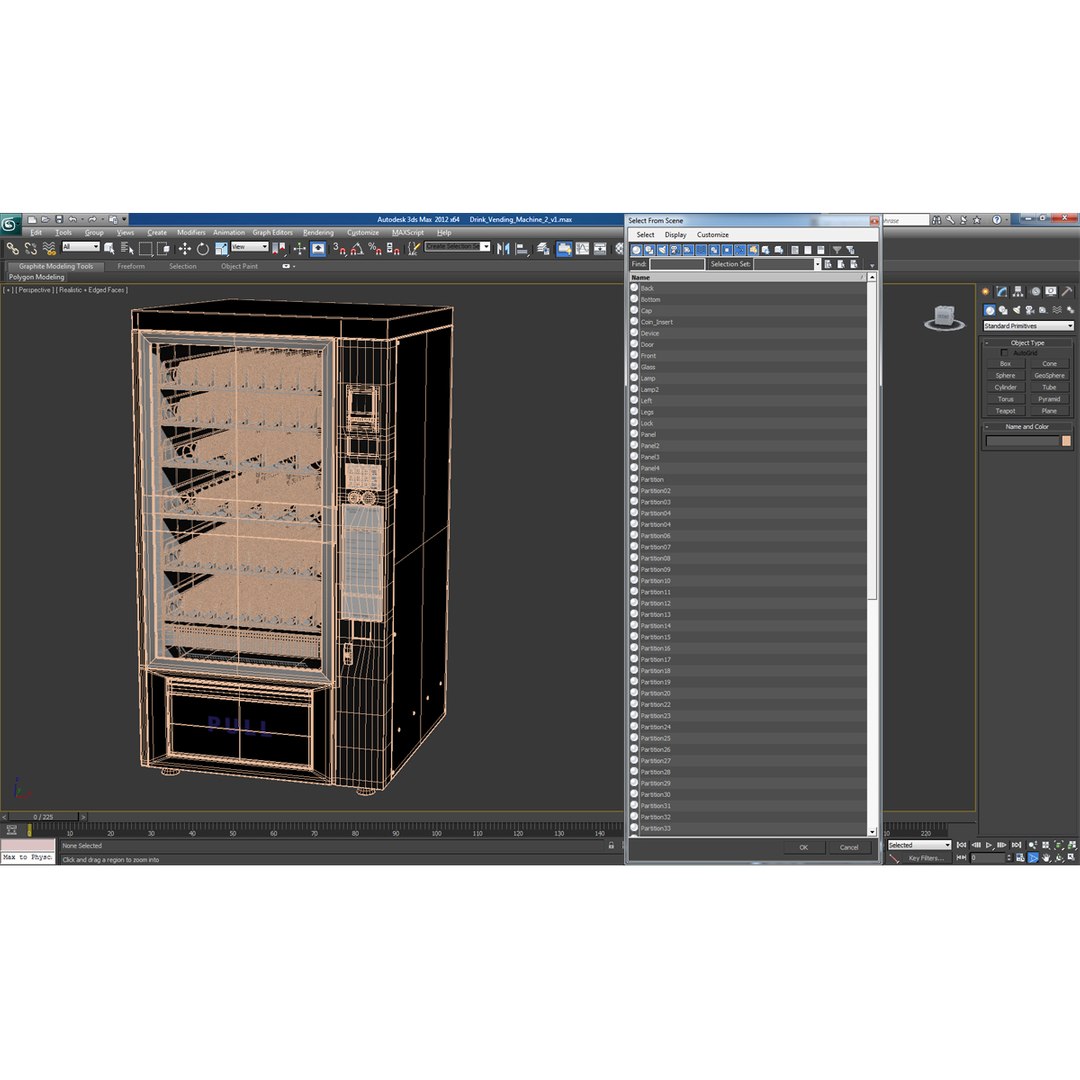The height and width of the screenshot is (1080, 1080).
Task: Toggle the 3D Snaps icon
Action: point(340,249)
